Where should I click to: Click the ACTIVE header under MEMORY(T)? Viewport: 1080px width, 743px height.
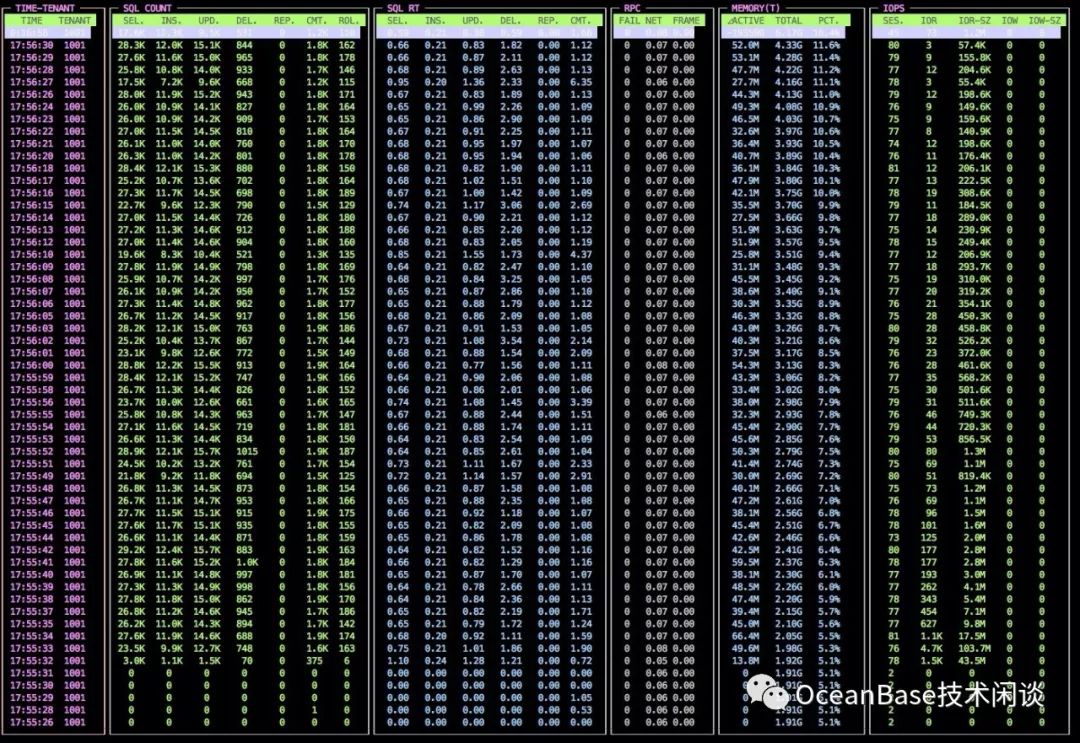(x=747, y=21)
